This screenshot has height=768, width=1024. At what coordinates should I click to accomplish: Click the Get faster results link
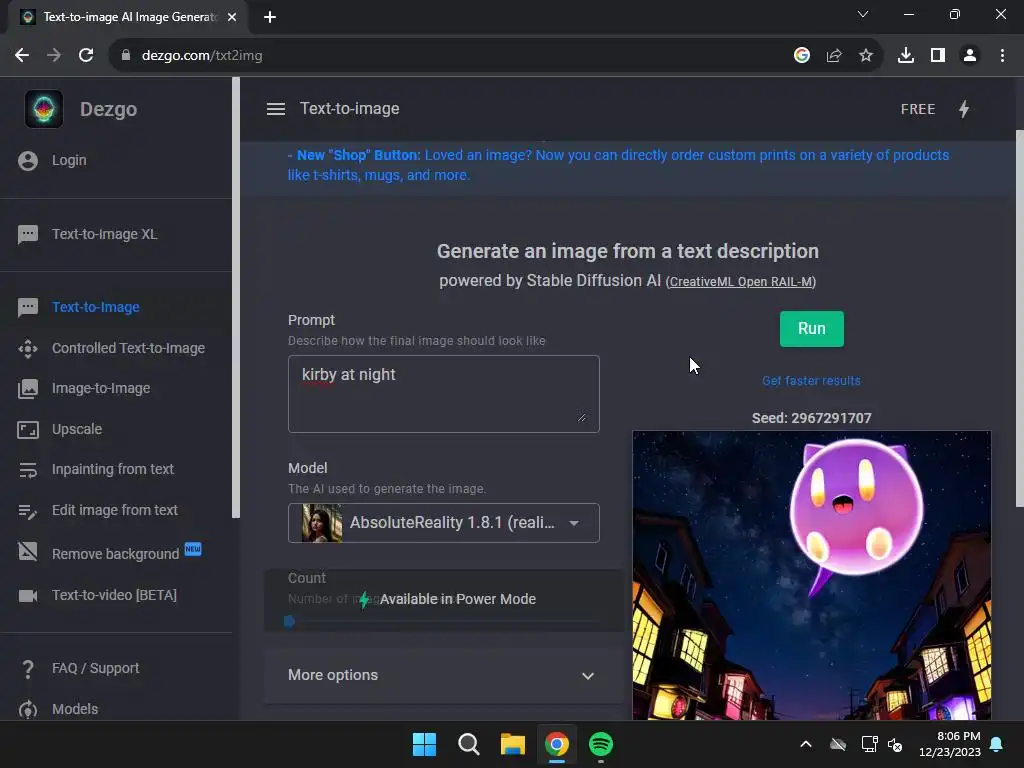click(x=811, y=381)
